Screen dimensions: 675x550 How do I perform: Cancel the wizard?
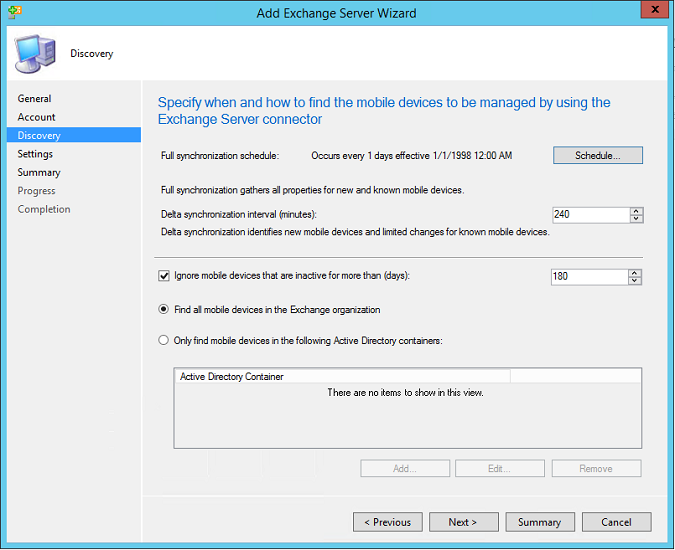(x=616, y=522)
